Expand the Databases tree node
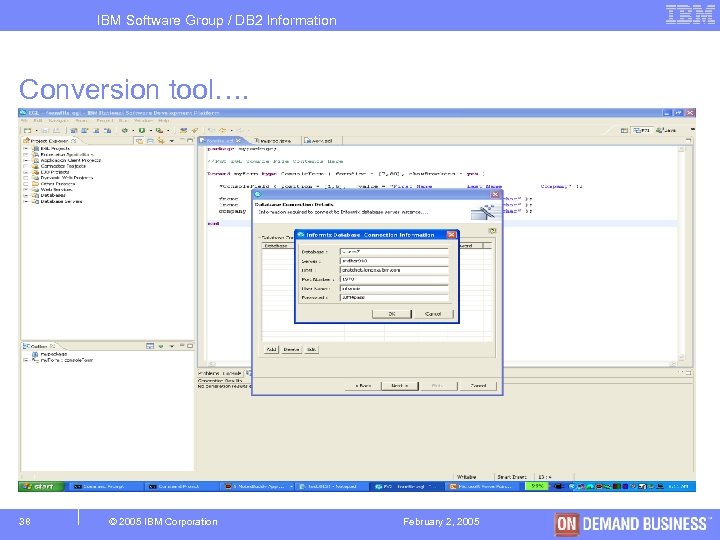Image resolution: width=720 pixels, height=540 pixels. [x=26, y=195]
